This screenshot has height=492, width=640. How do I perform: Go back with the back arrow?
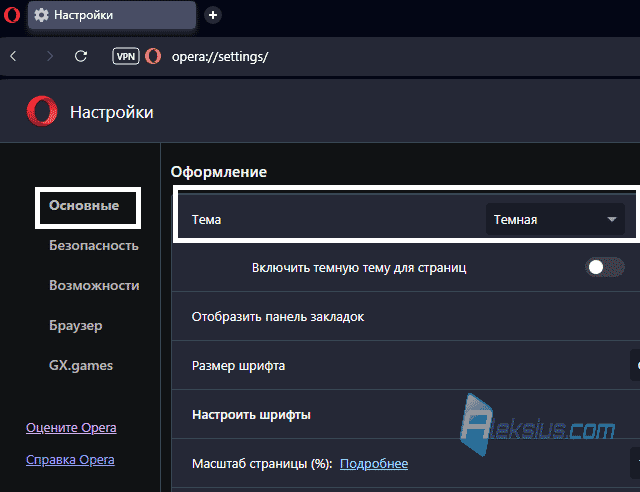click(x=13, y=56)
